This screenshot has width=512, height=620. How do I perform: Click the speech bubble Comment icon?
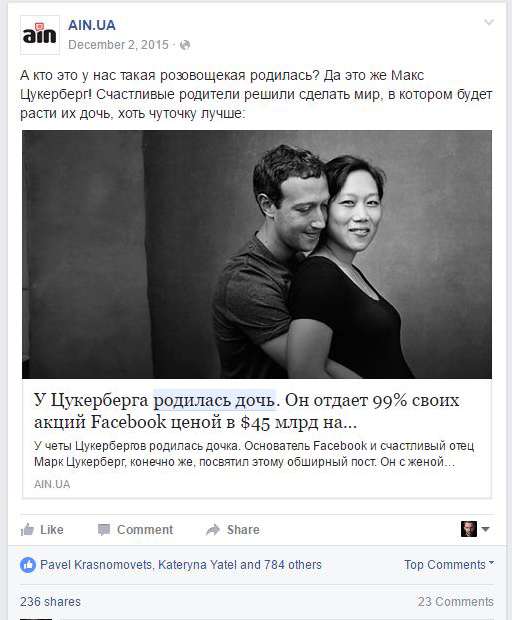click(x=104, y=530)
